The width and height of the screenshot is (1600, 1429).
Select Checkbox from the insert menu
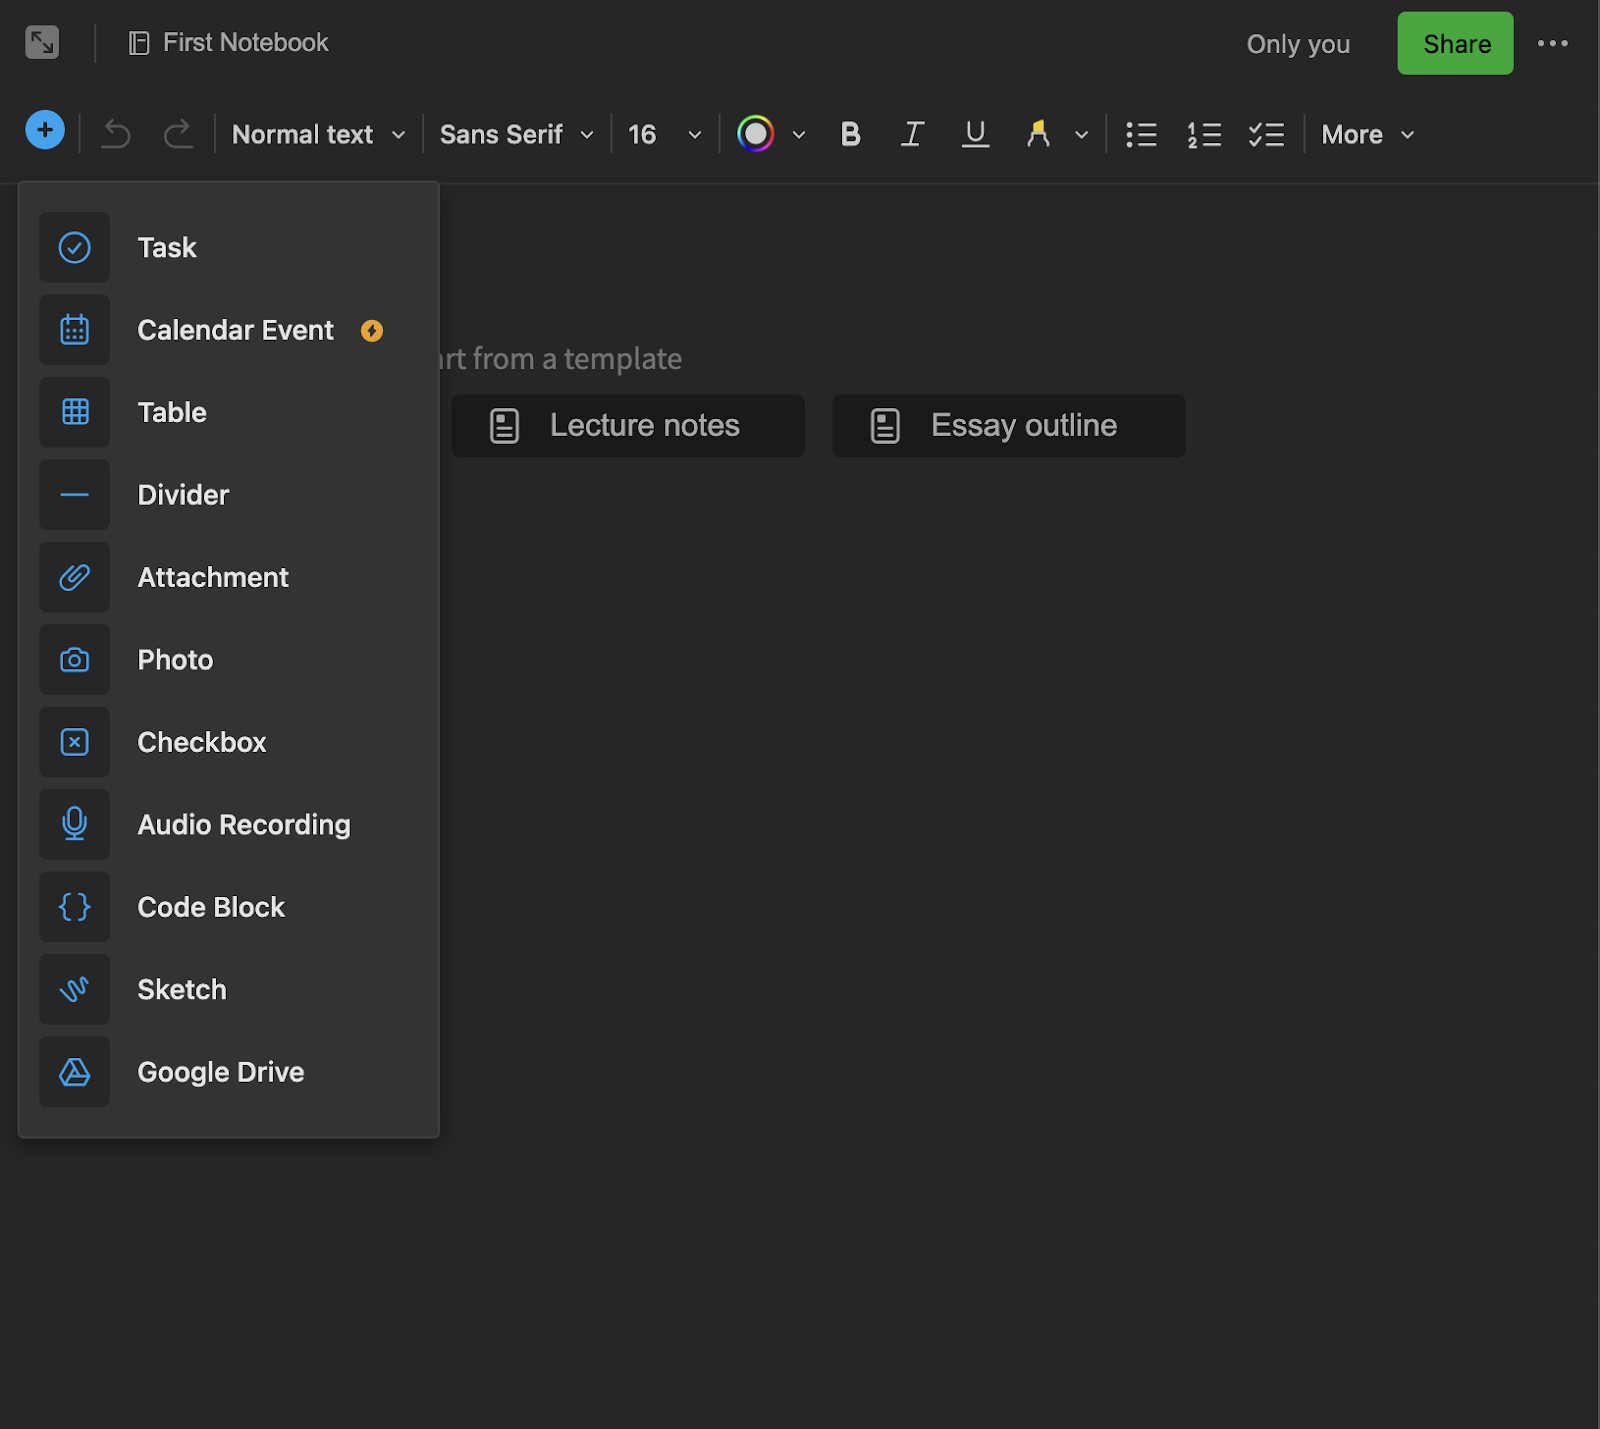point(229,742)
